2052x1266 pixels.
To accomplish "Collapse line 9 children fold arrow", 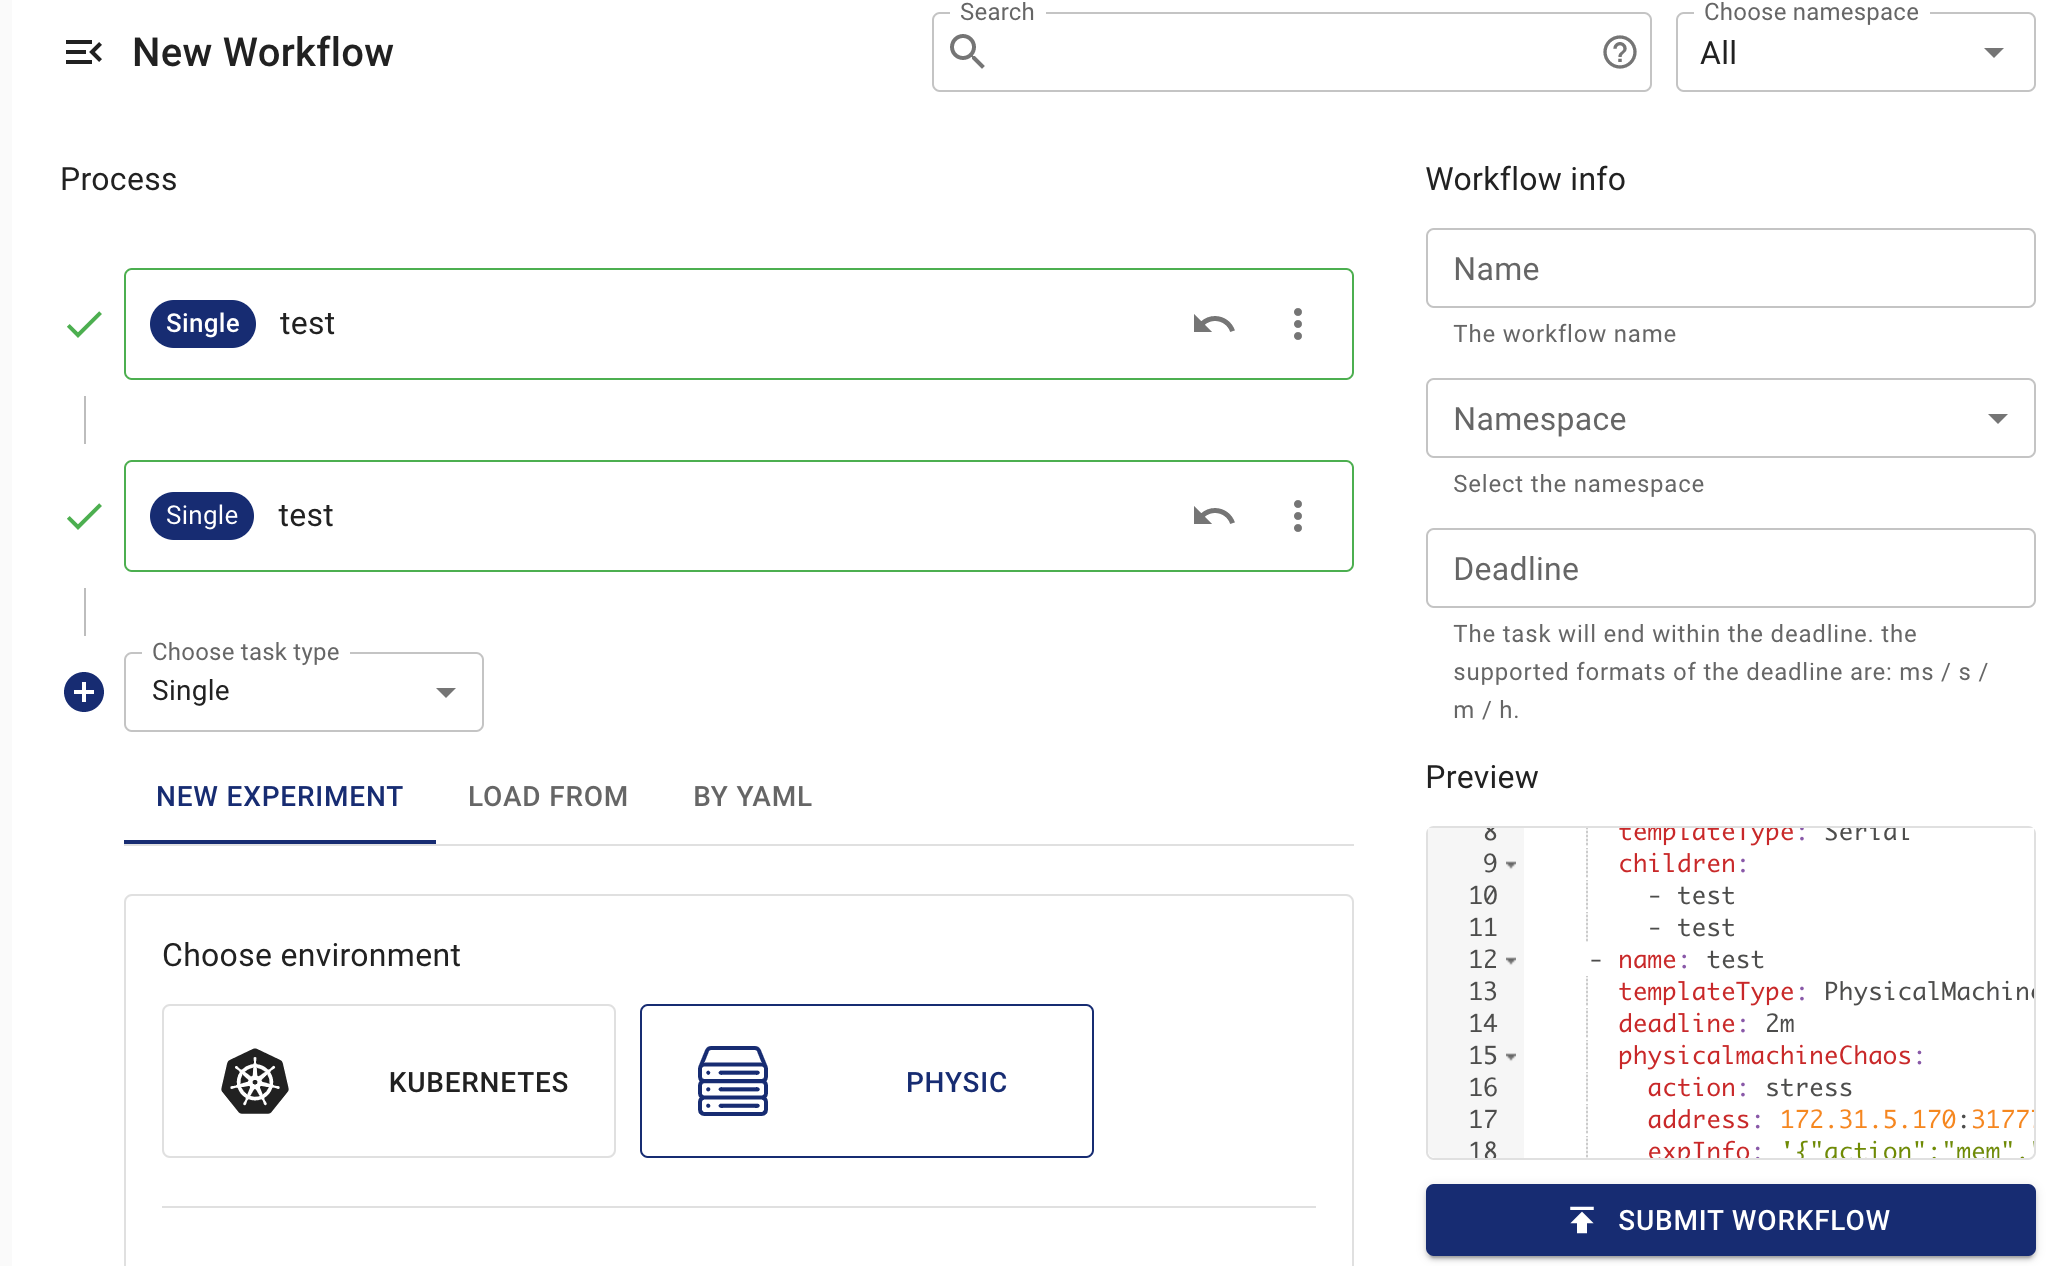I will pos(1511,865).
